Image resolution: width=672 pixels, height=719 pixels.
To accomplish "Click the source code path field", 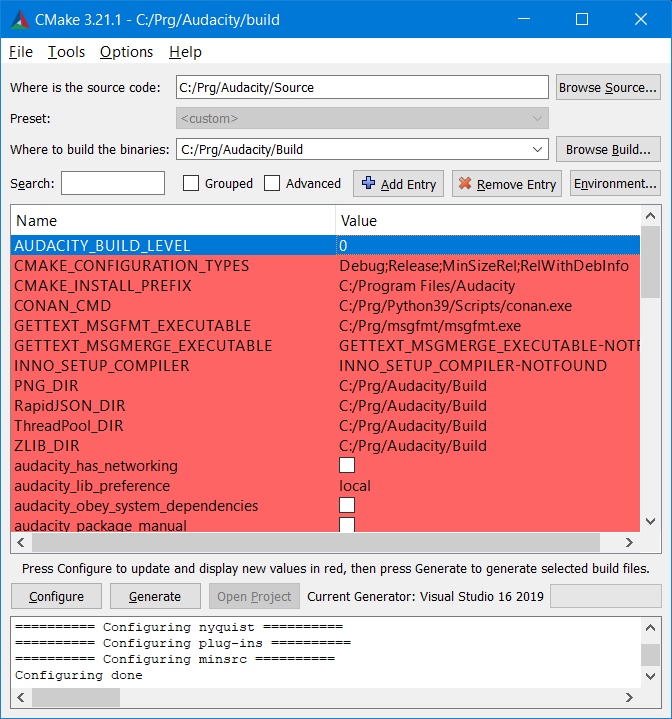I will click(362, 87).
